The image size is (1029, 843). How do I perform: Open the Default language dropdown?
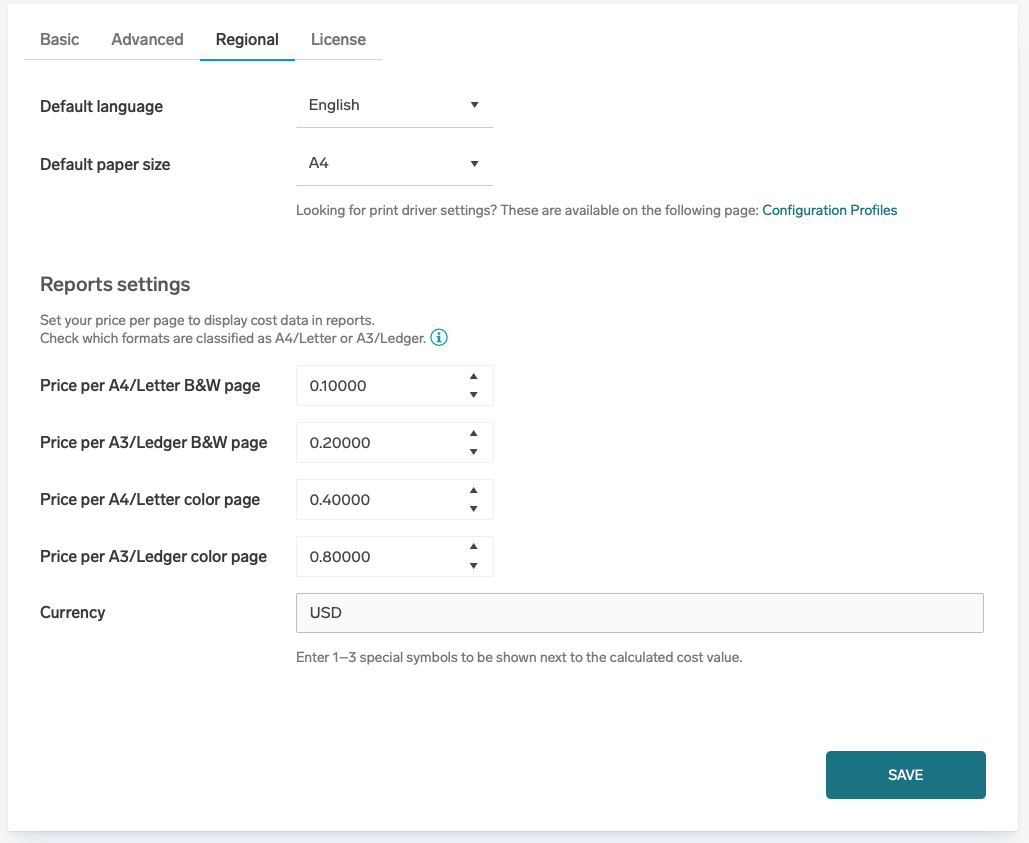(394, 106)
